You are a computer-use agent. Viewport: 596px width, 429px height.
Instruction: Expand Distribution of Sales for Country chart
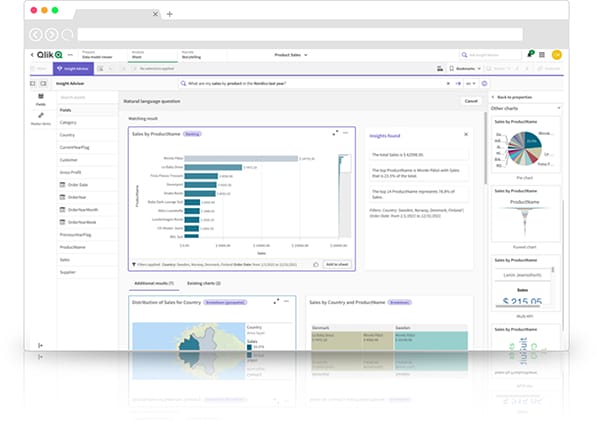tap(276, 301)
